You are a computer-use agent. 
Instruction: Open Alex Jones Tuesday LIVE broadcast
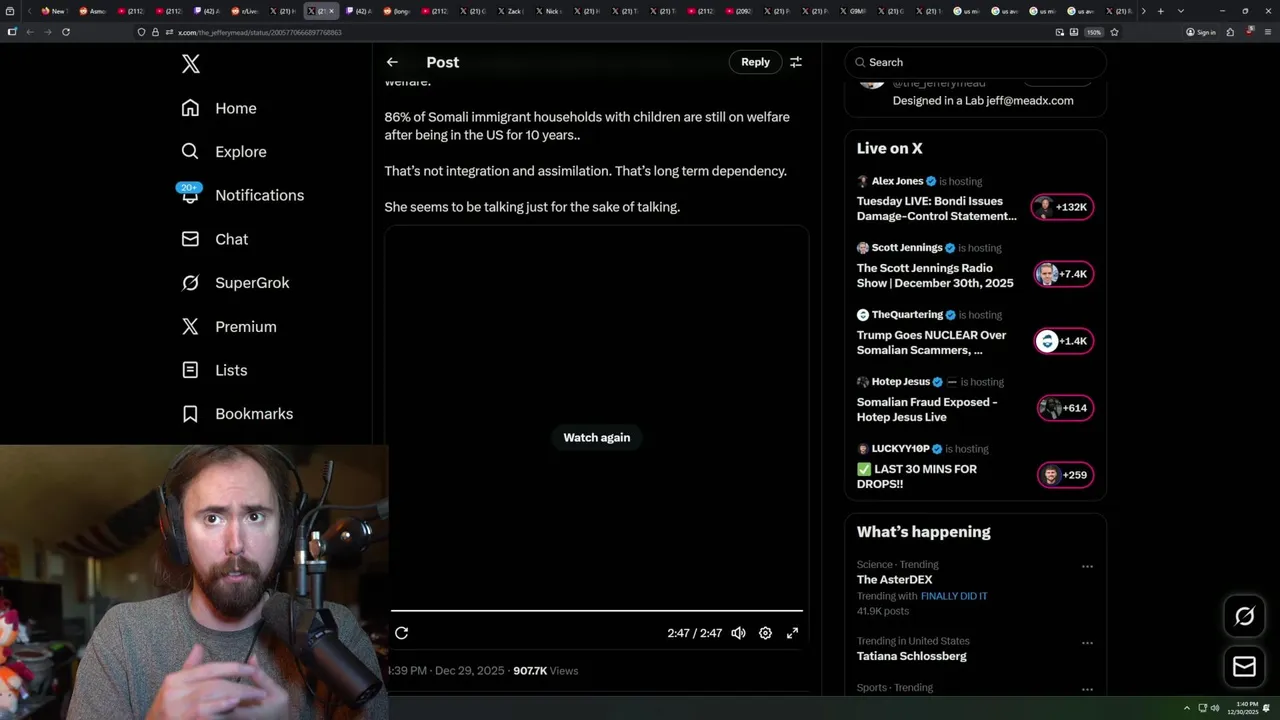[x=937, y=208]
